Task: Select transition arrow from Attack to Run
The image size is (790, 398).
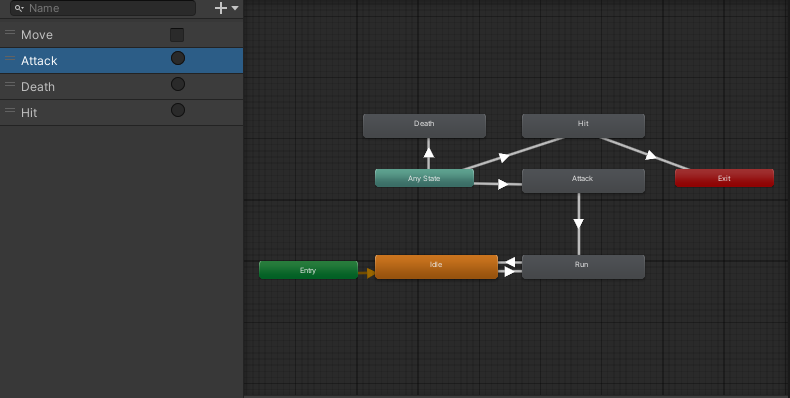Action: point(578,223)
